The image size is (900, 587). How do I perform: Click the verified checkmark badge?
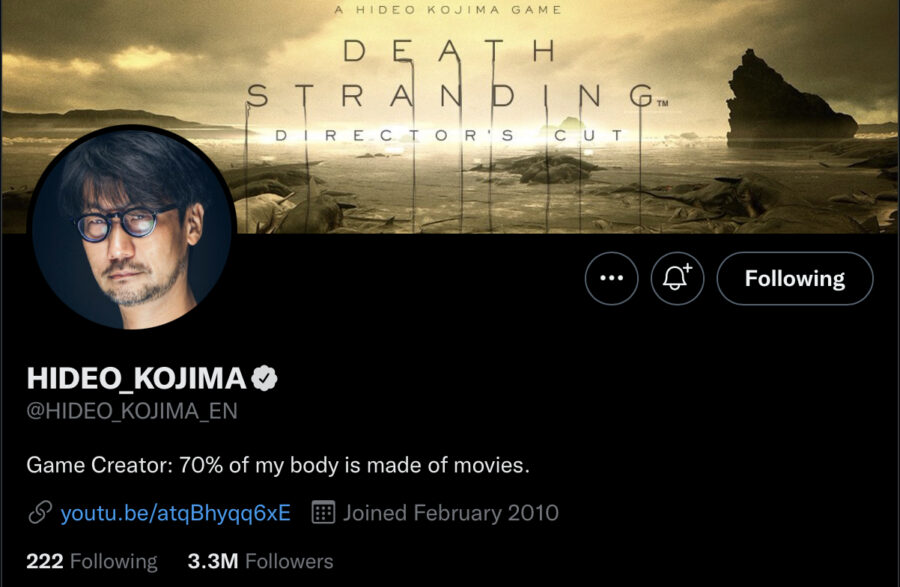[x=264, y=378]
